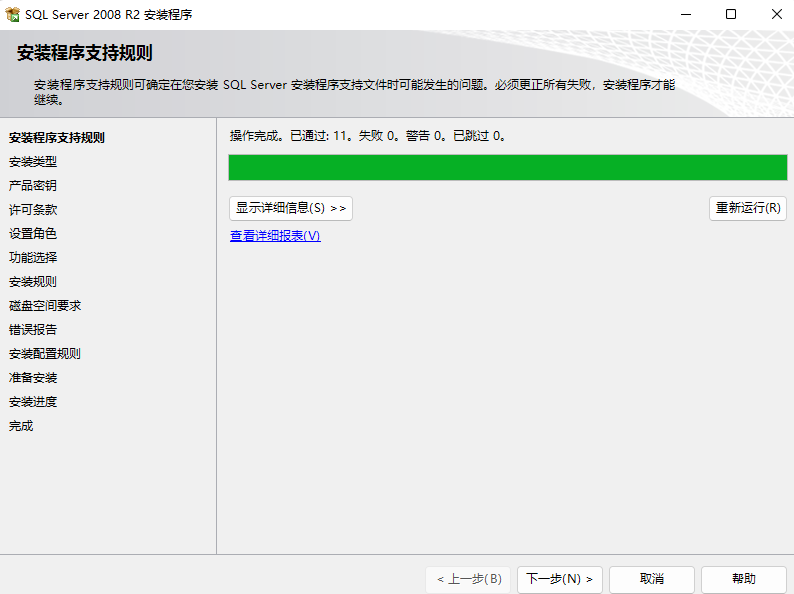Minimize the installer window
Image resolution: width=794 pixels, height=594 pixels.
[x=686, y=14]
